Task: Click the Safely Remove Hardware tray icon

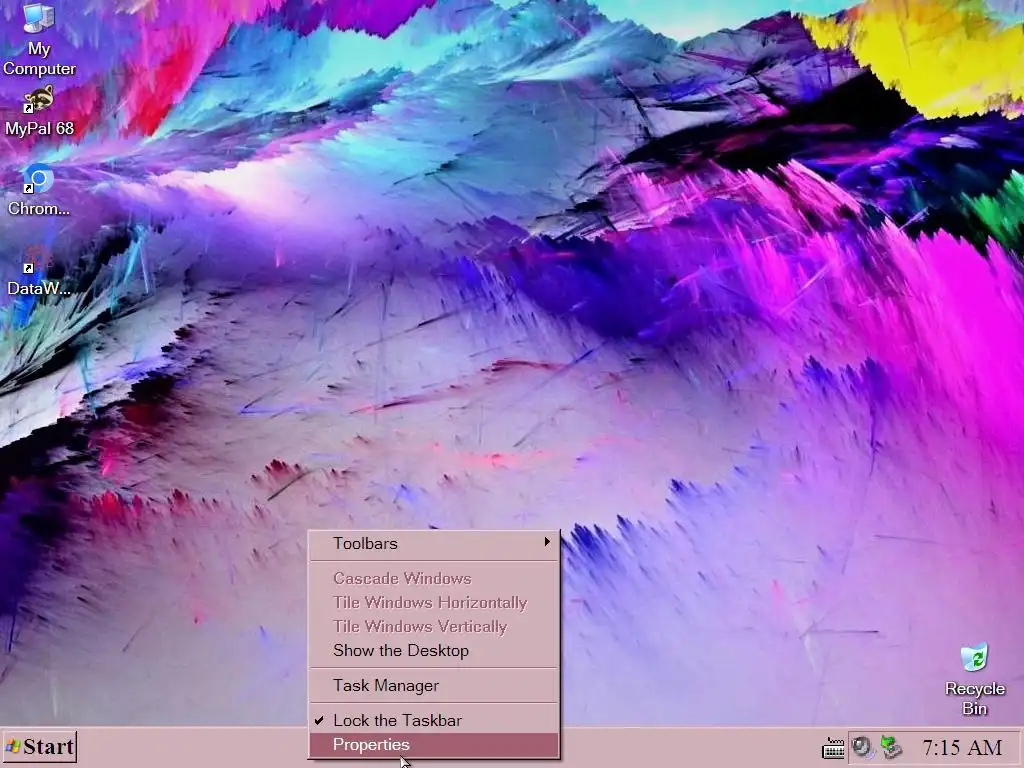Action: 890,747
